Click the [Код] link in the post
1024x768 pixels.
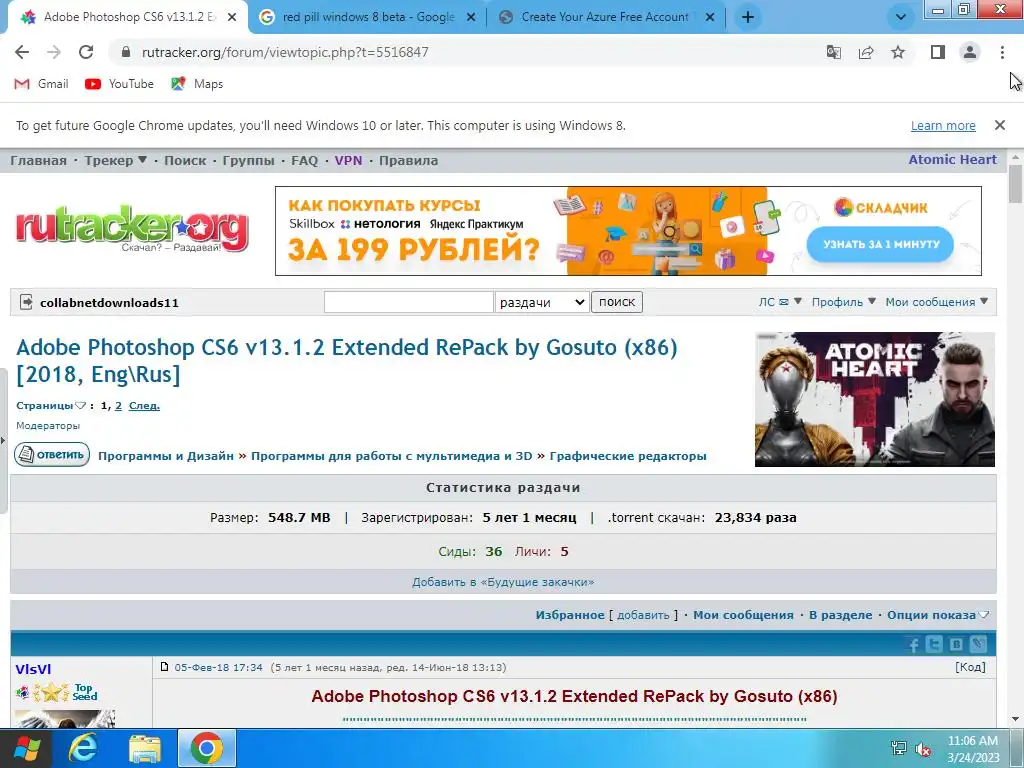(x=970, y=667)
